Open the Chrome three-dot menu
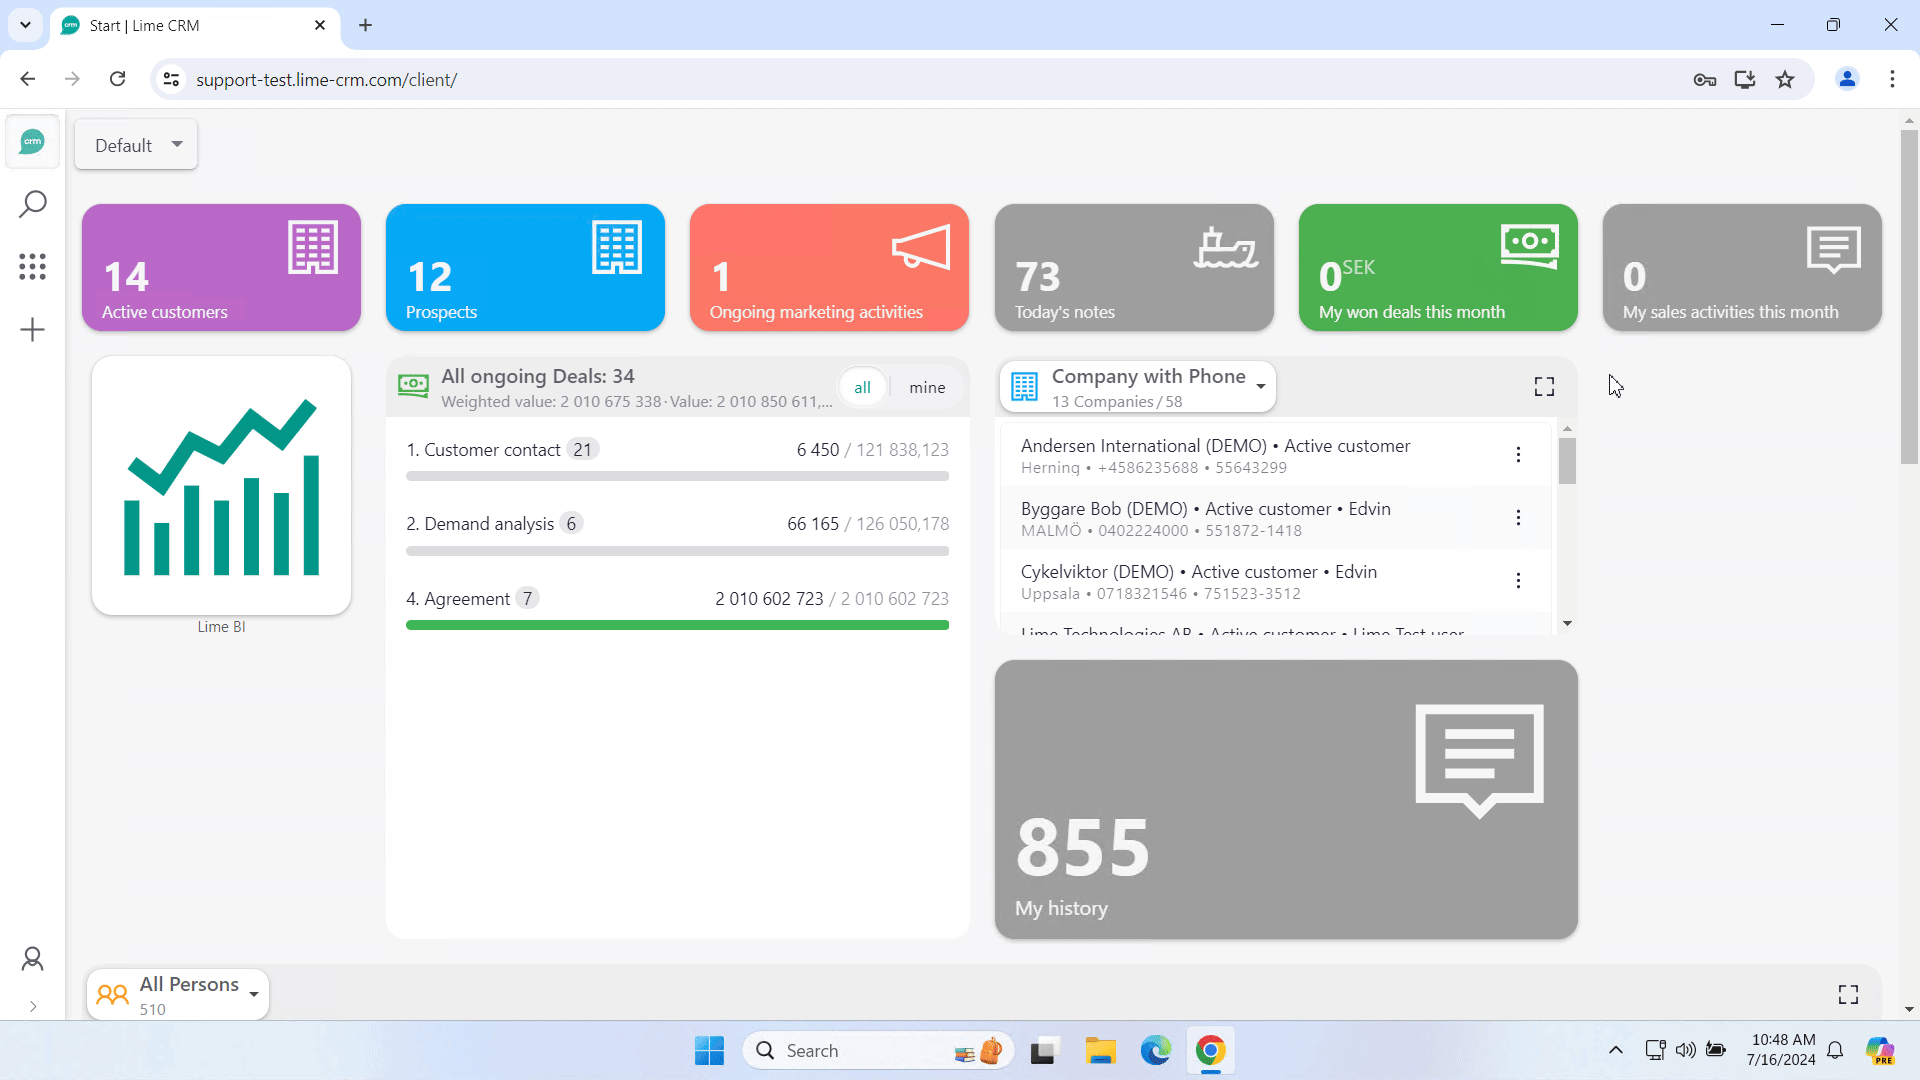The height and width of the screenshot is (1080, 1920). click(x=1892, y=79)
